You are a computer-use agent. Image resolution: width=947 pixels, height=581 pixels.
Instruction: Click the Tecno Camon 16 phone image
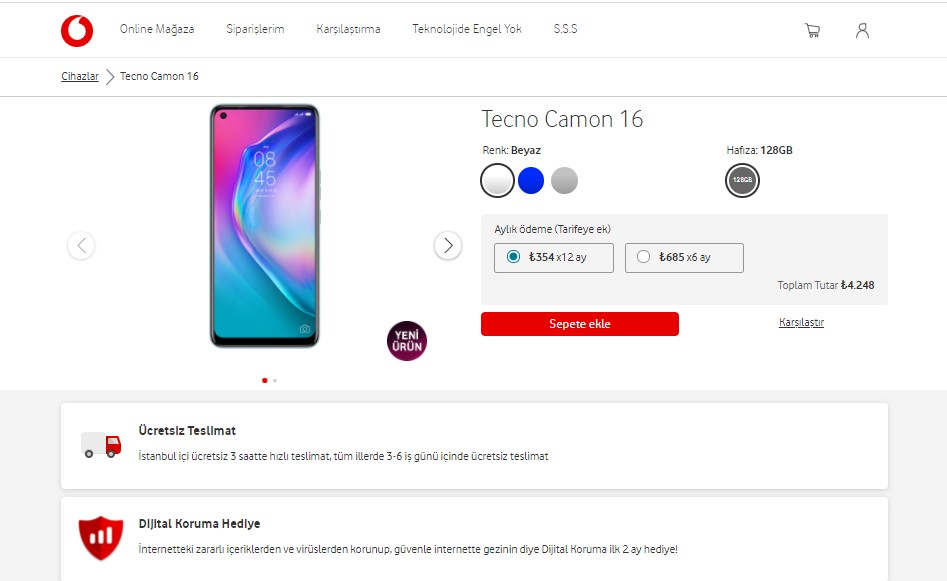pos(265,226)
